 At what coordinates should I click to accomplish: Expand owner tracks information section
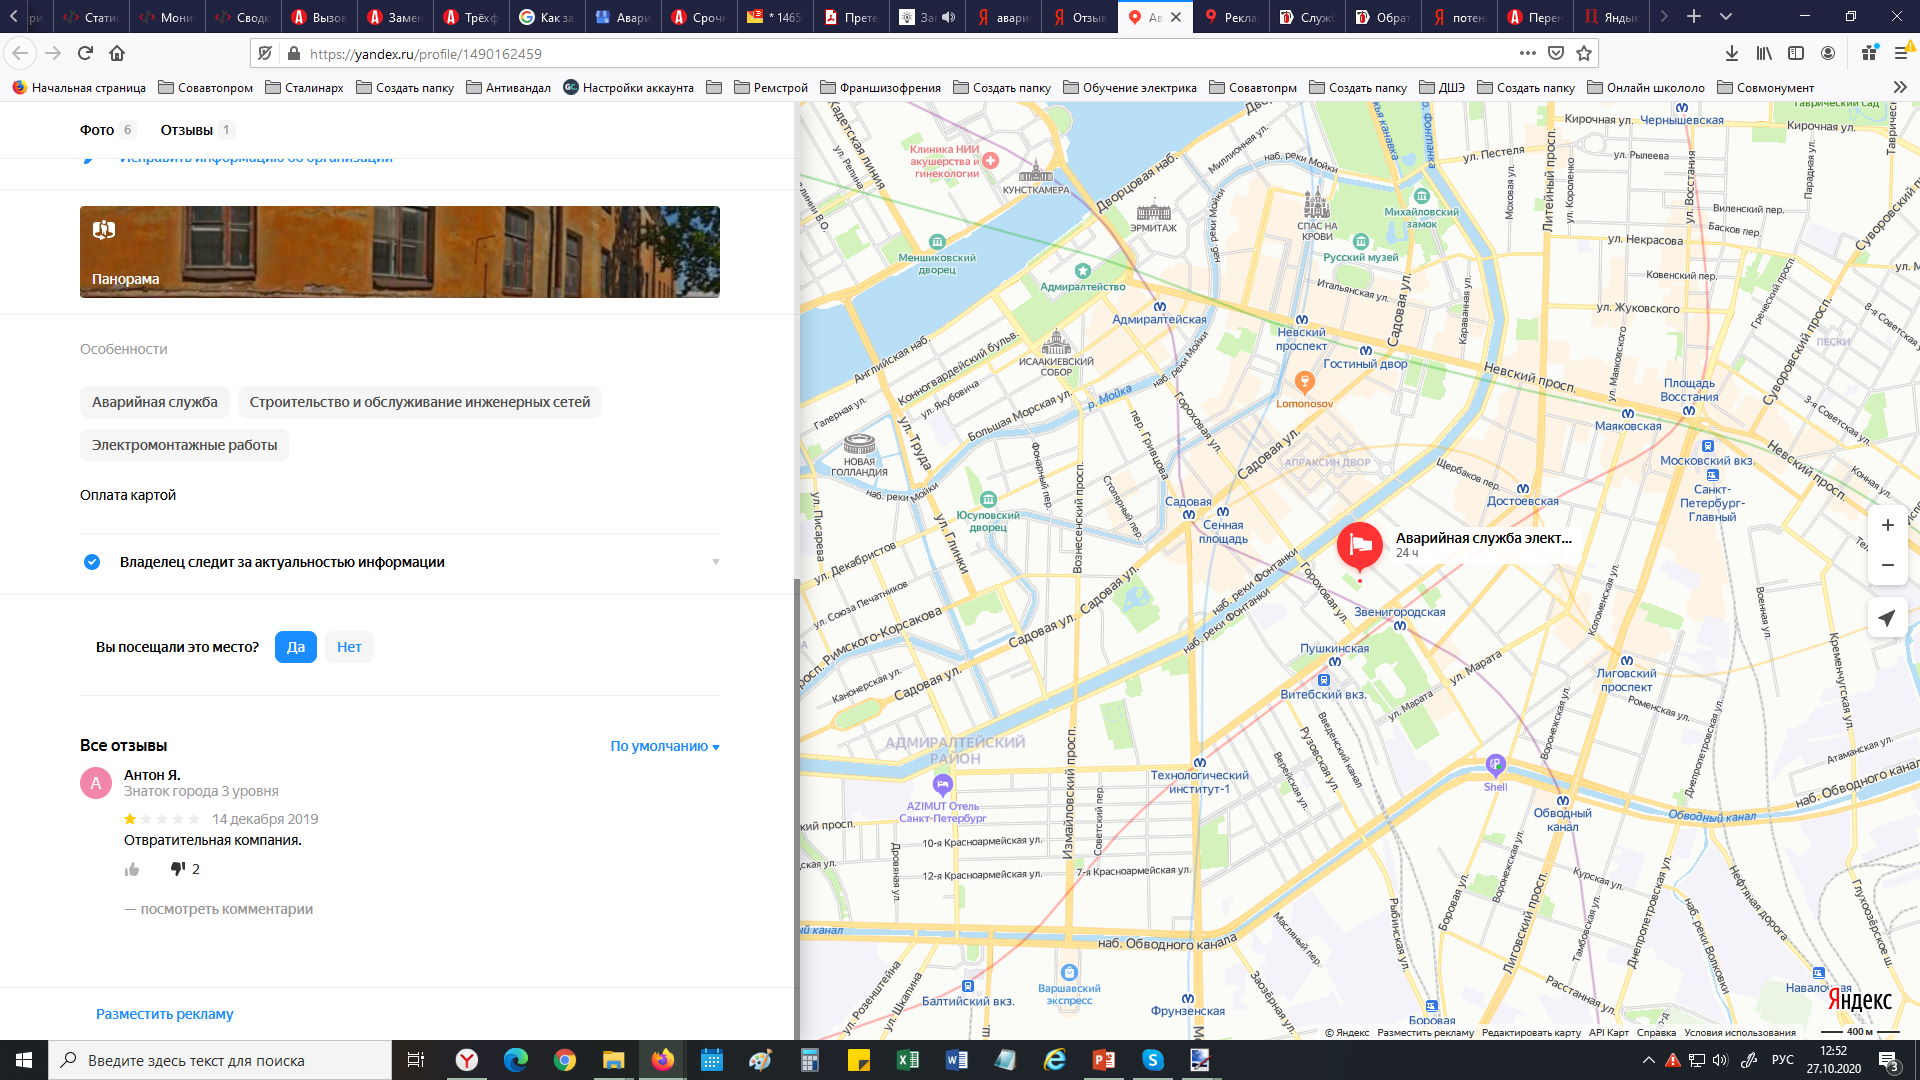[715, 562]
